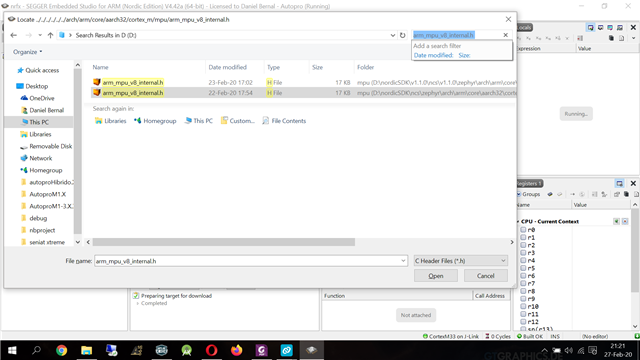
Task: Open Firefox from the taskbar
Action: pos(236,350)
